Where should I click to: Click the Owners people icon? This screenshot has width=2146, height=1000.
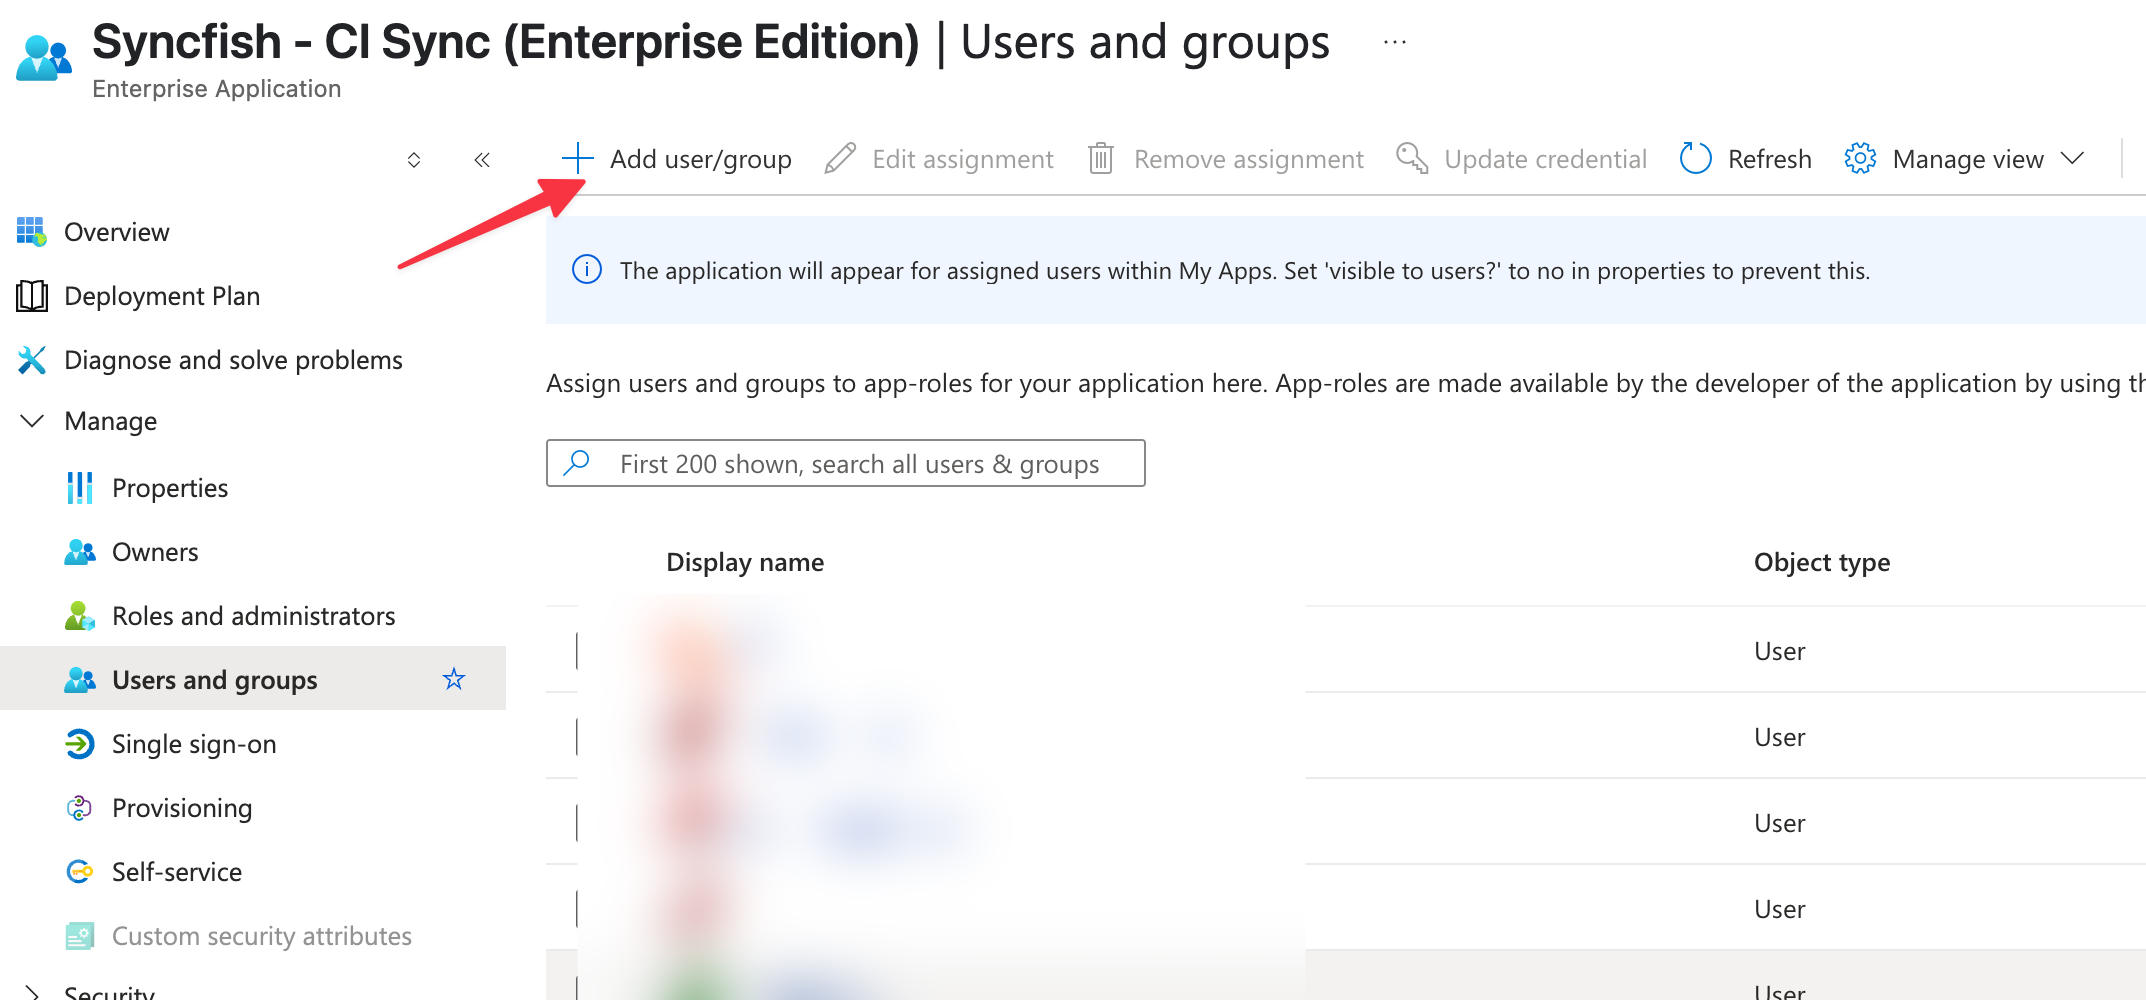coord(80,552)
